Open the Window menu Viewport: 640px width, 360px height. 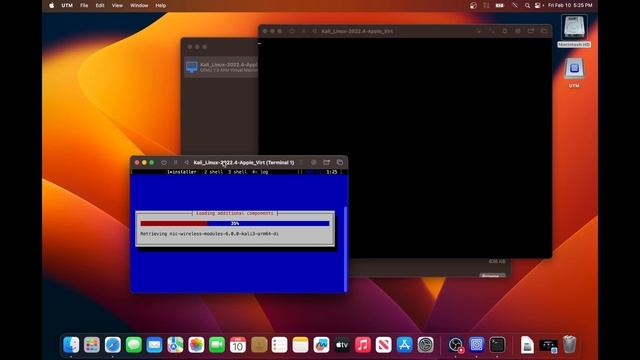click(139, 5)
